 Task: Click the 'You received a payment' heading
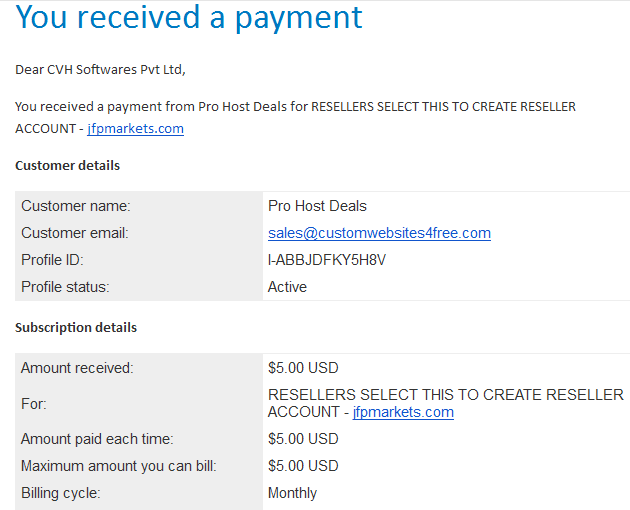click(x=189, y=17)
